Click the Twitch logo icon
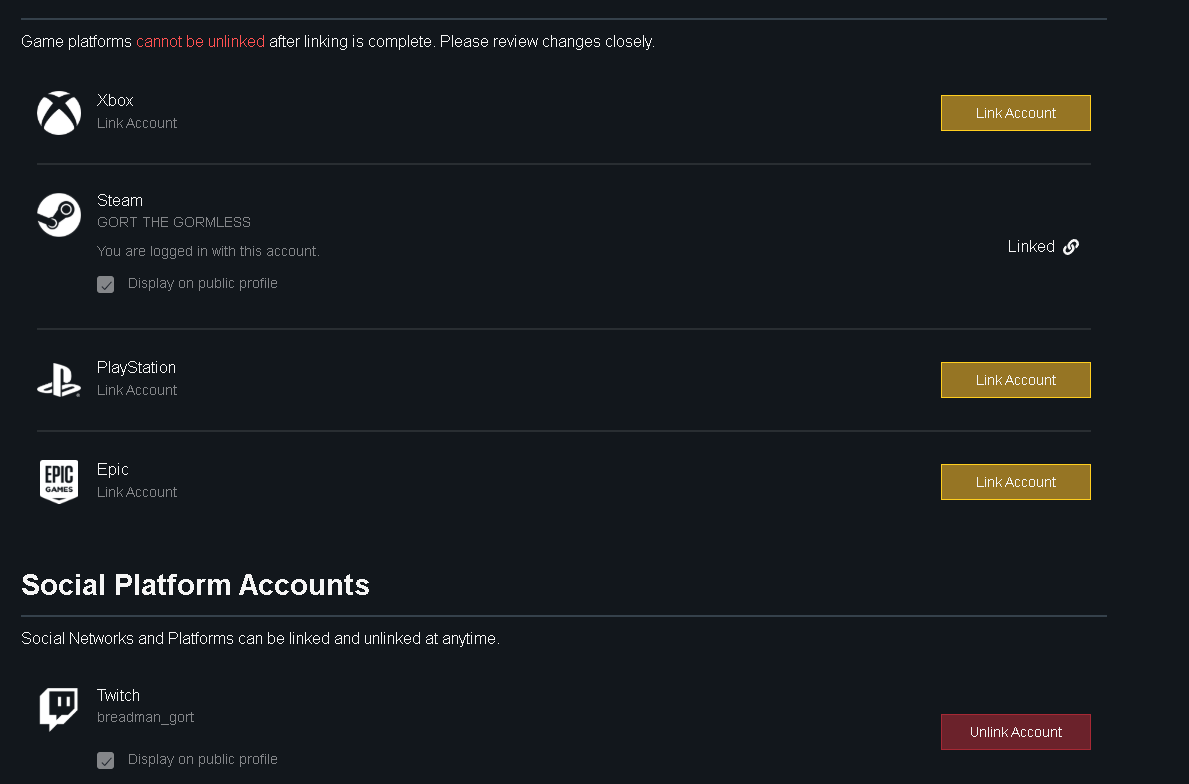Viewport: 1189px width, 784px height. (59, 708)
